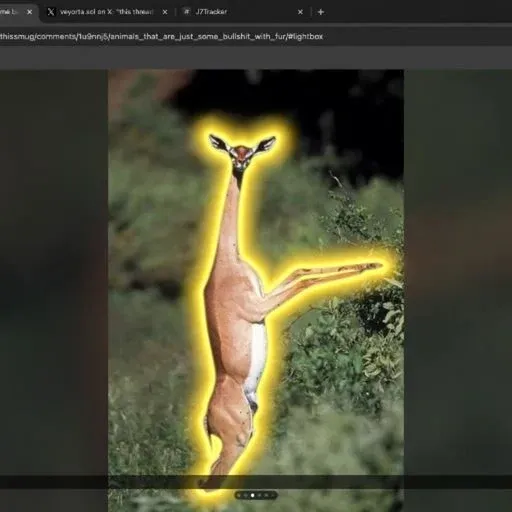Select the dot just after the active dot

point(259,495)
